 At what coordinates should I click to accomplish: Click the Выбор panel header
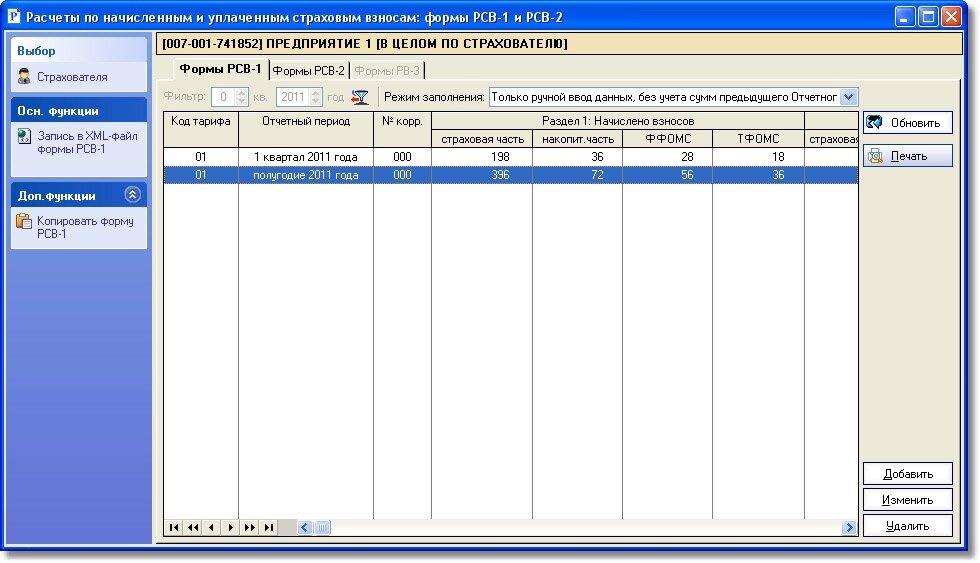79,51
